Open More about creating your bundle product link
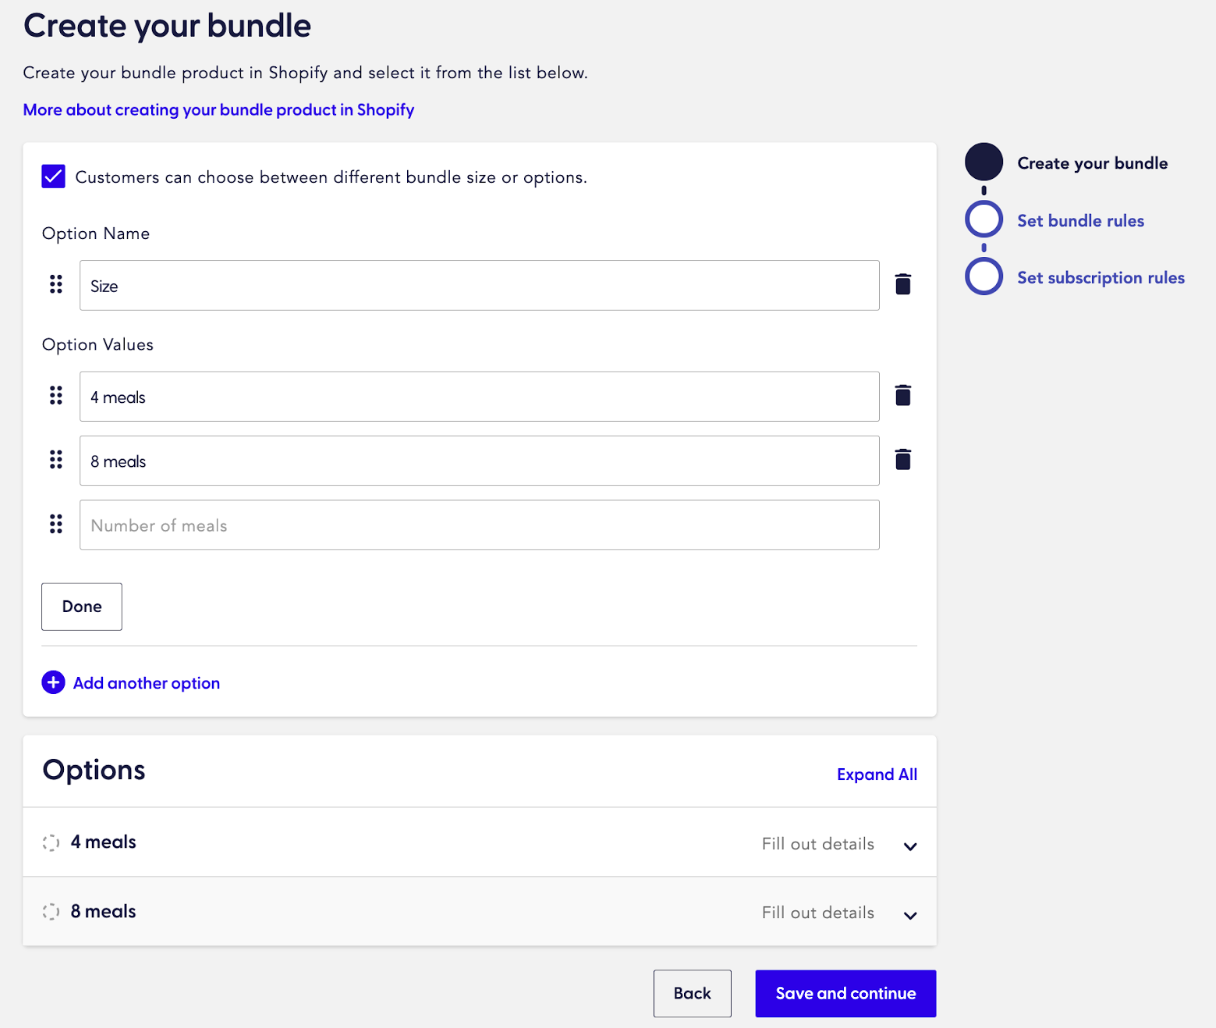Screen dimensions: 1216x1028 (218, 110)
